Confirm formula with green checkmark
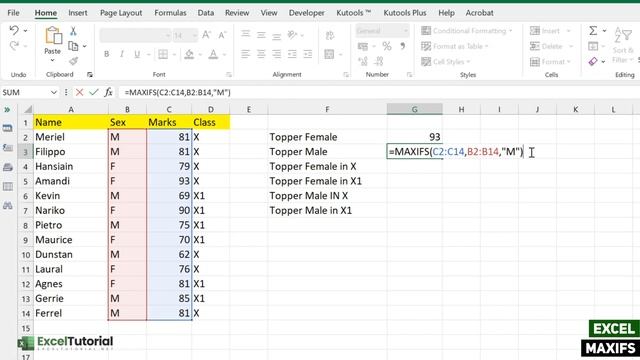 tap(94, 92)
